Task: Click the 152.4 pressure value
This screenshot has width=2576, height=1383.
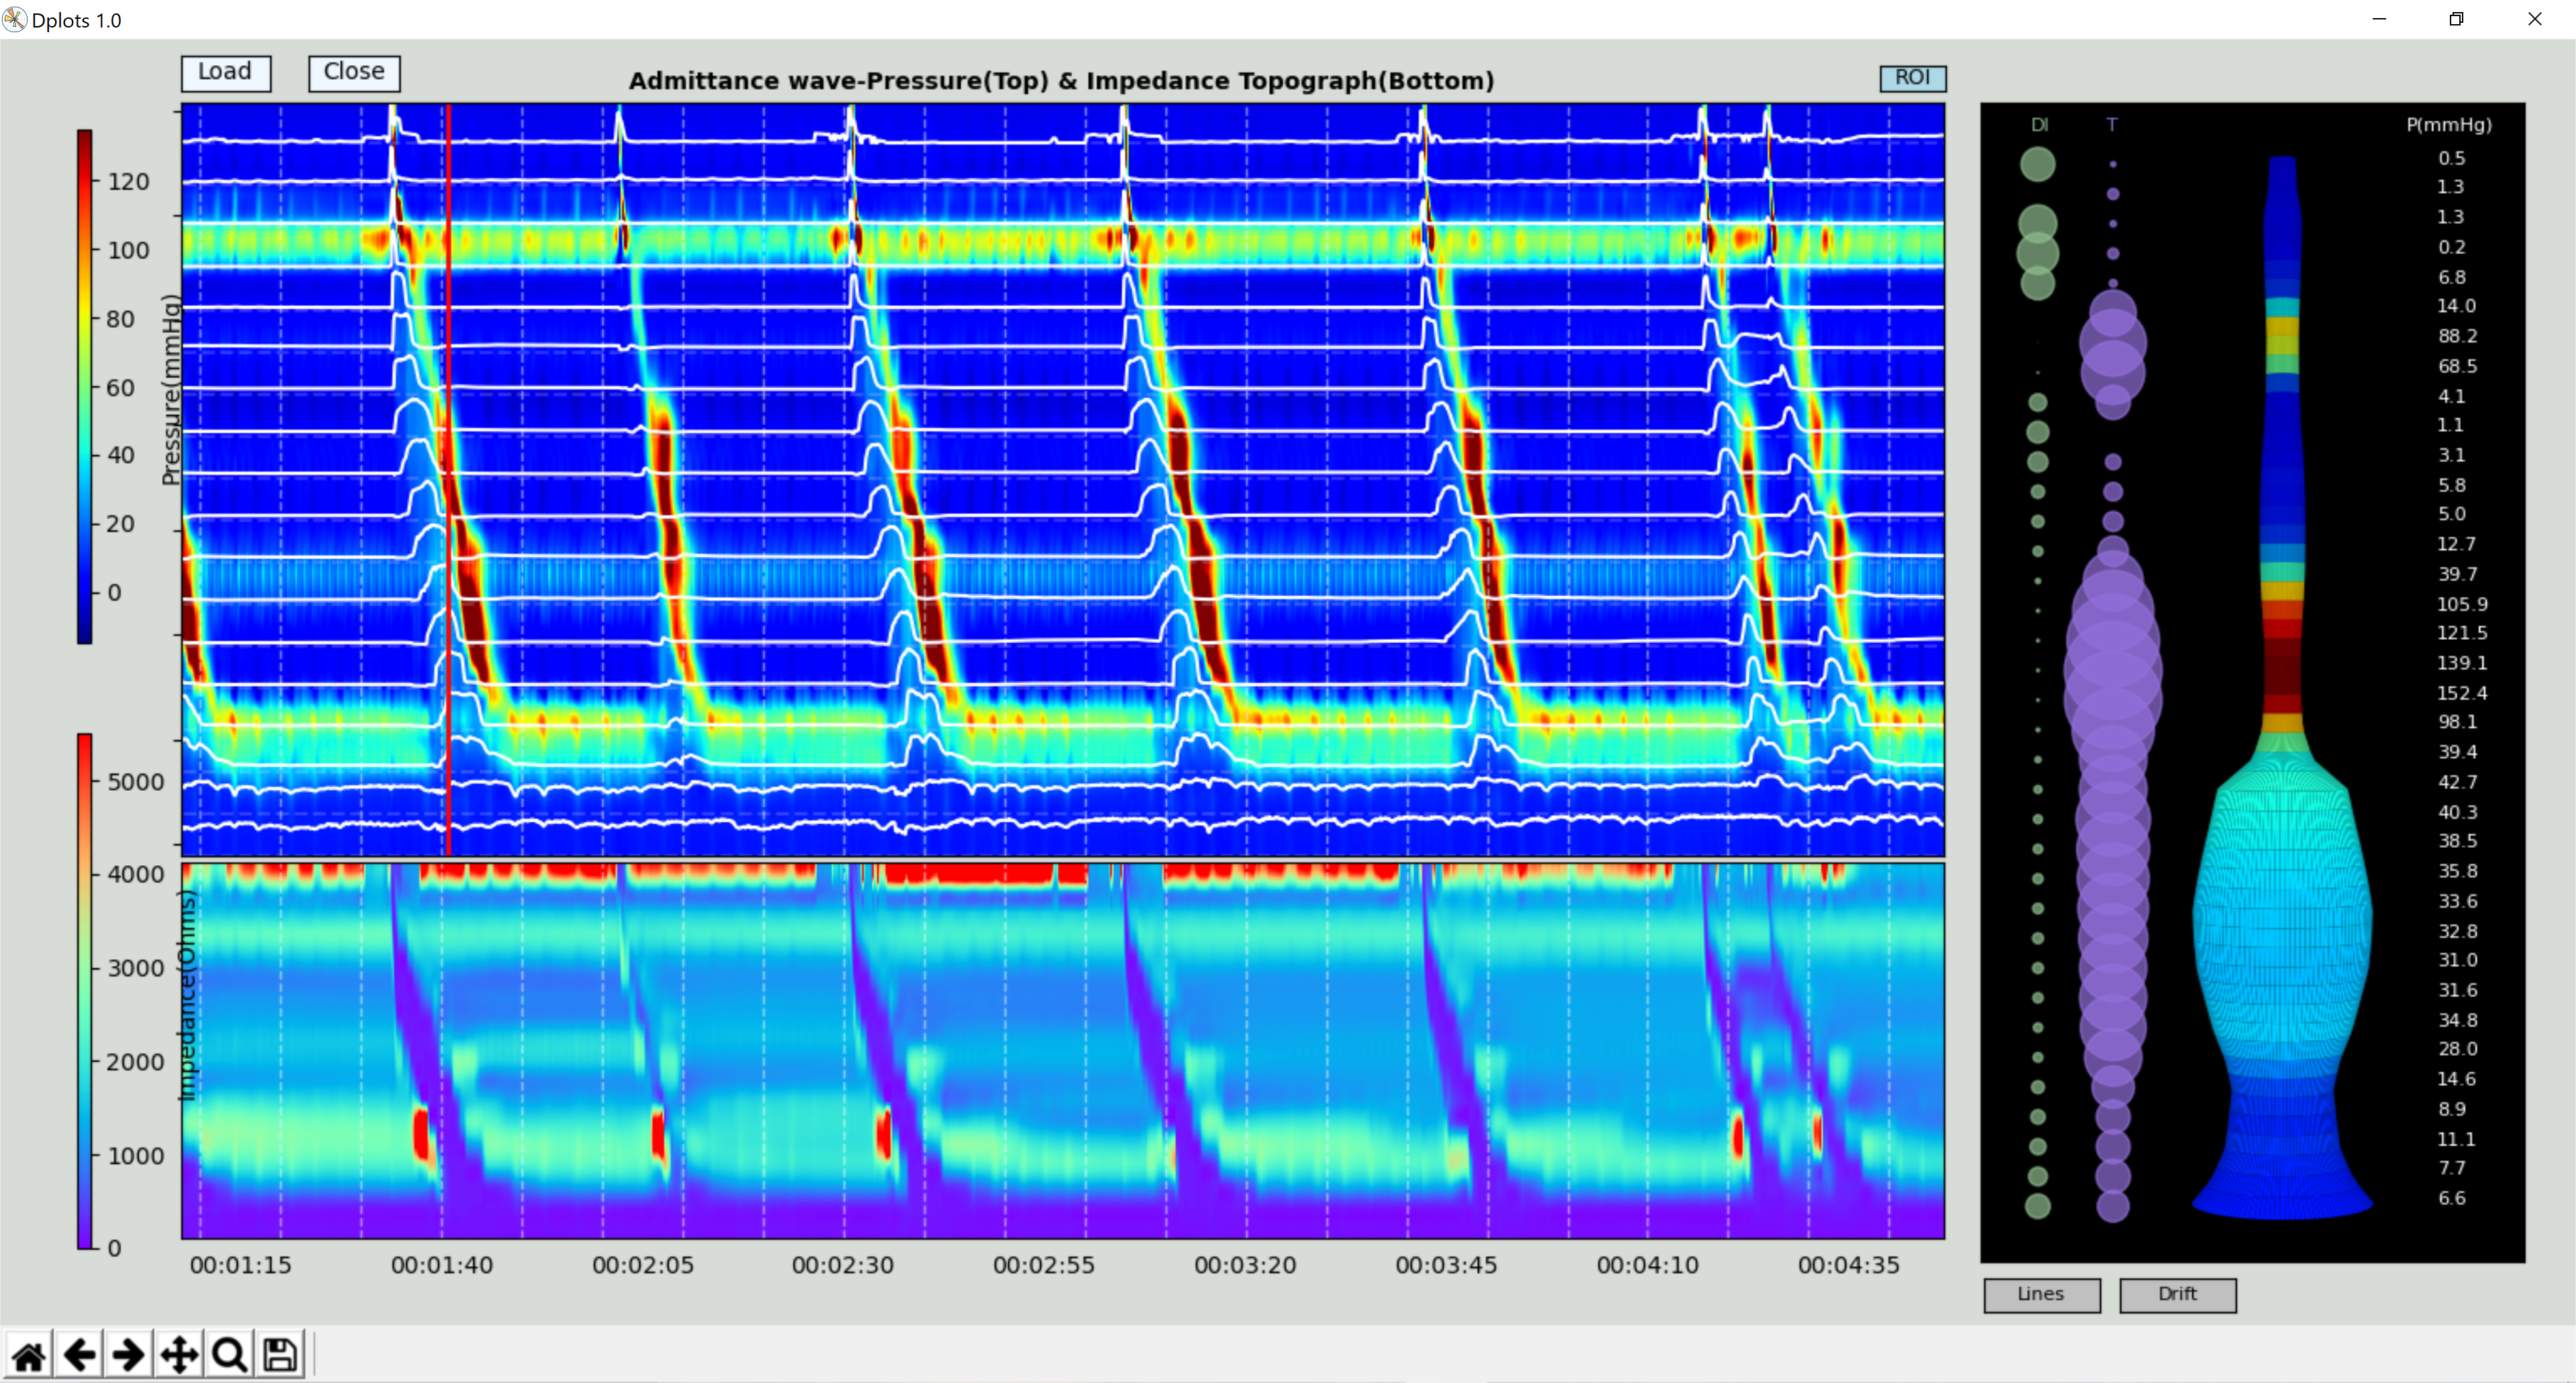Action: pos(2461,693)
